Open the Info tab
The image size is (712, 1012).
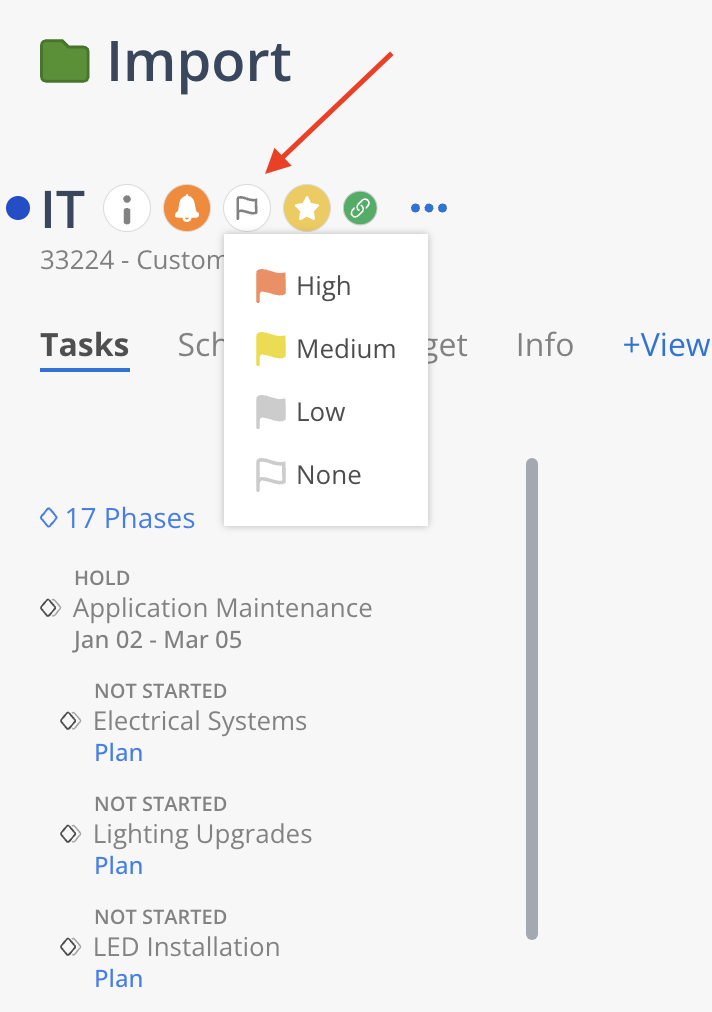(x=544, y=346)
